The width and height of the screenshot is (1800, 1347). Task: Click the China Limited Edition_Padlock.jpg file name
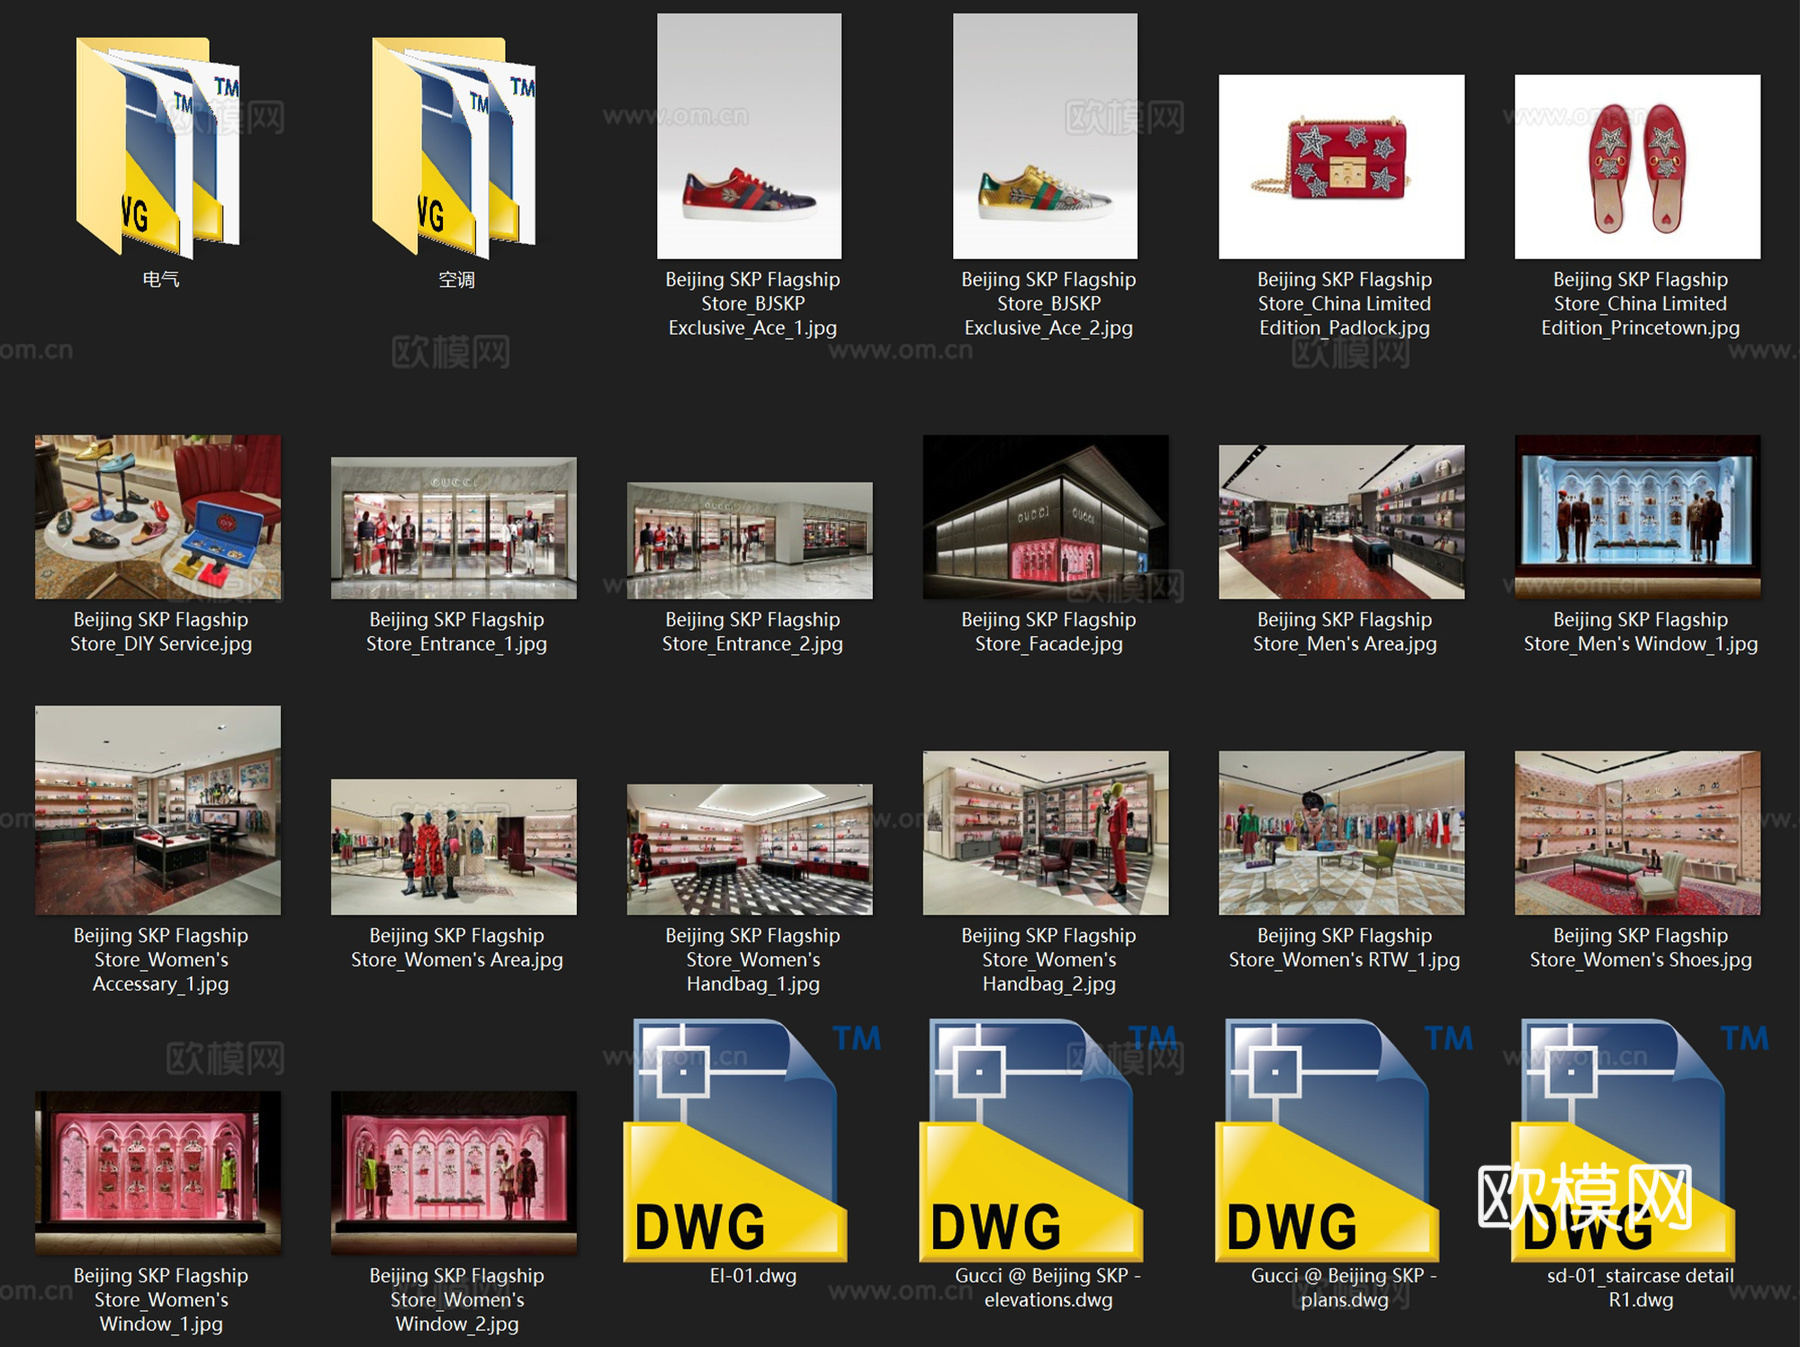pos(1345,304)
